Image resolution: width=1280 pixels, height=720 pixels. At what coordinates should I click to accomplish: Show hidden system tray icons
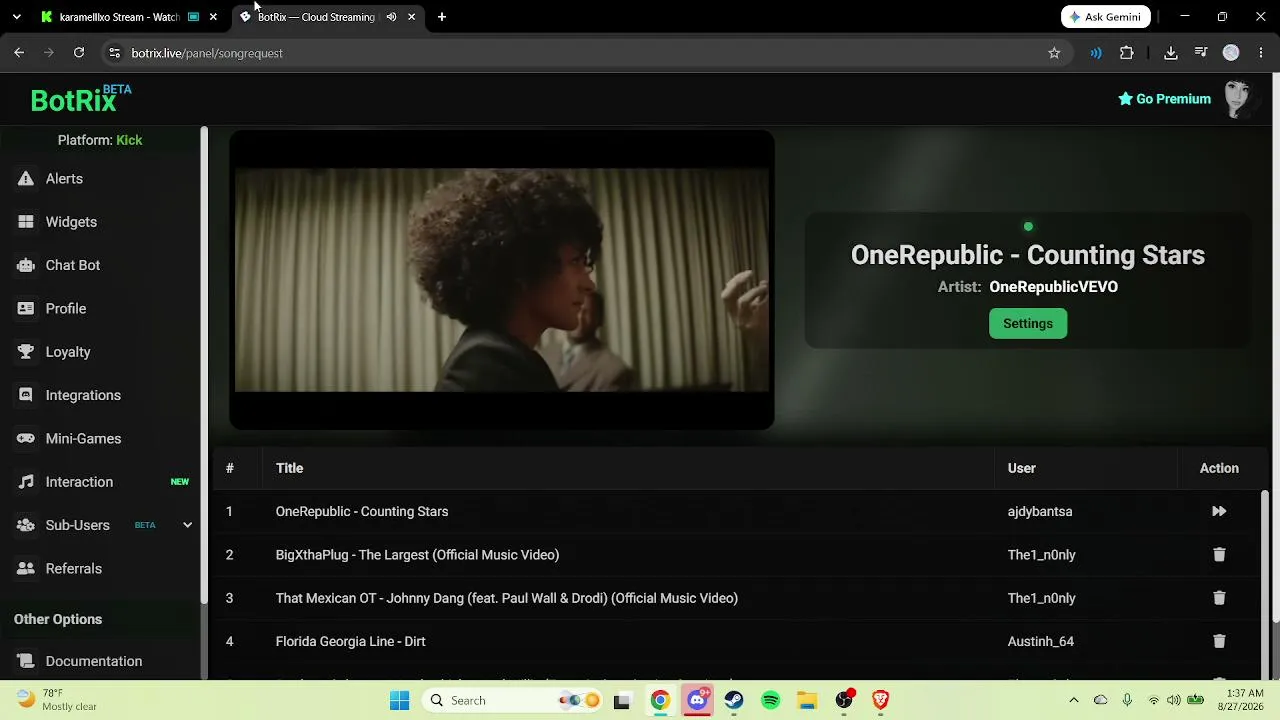[1074, 700]
